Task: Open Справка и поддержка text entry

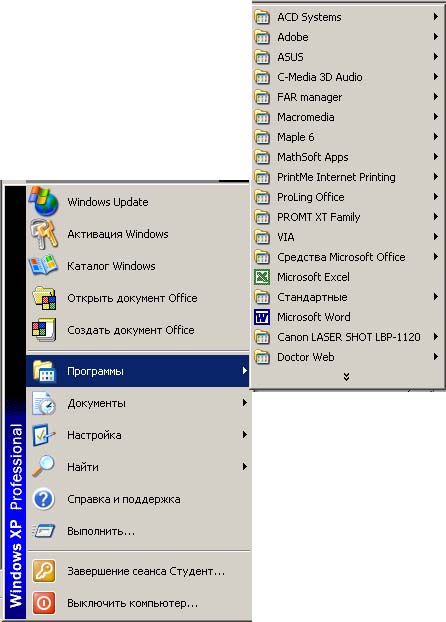Action: click(x=124, y=499)
